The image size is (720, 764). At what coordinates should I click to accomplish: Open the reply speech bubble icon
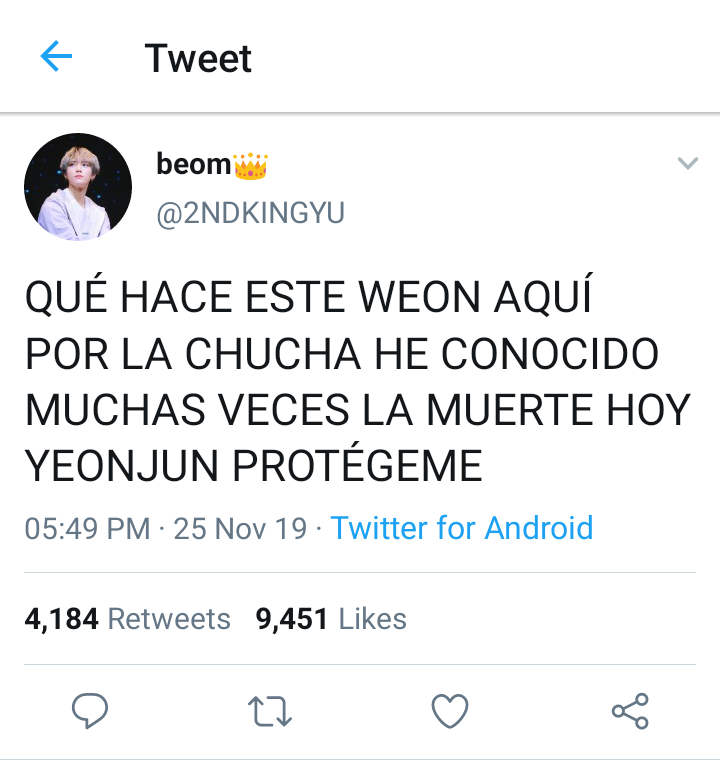pyautogui.click(x=90, y=710)
